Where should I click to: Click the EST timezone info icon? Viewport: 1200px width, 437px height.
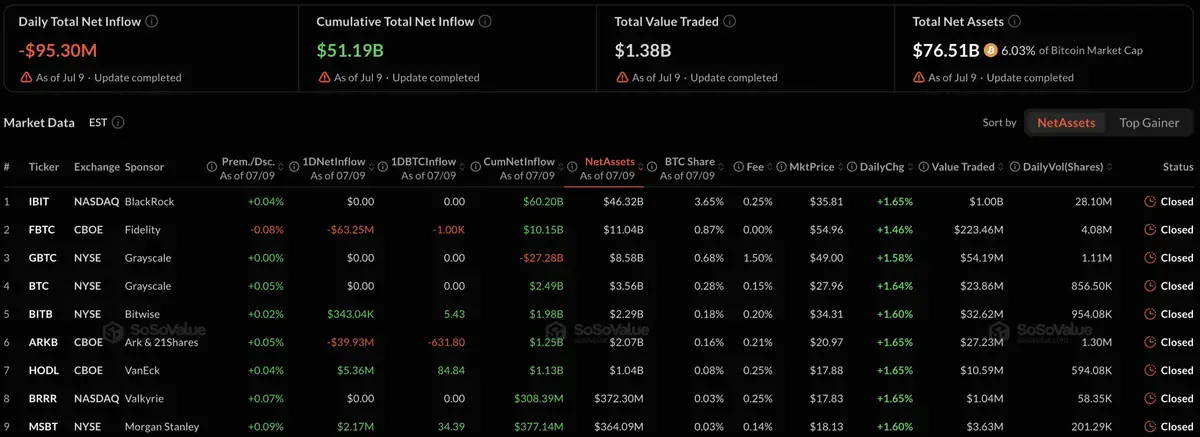coord(118,123)
